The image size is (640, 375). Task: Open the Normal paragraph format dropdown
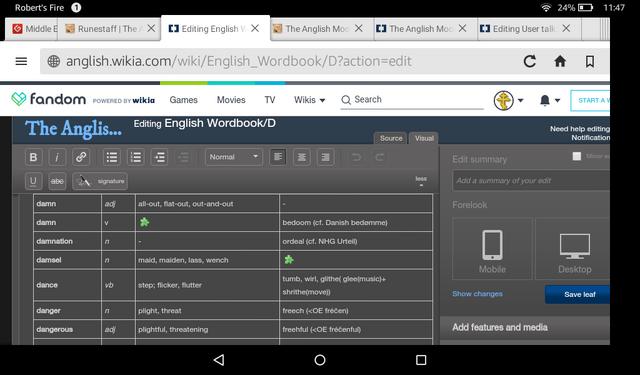(x=233, y=157)
